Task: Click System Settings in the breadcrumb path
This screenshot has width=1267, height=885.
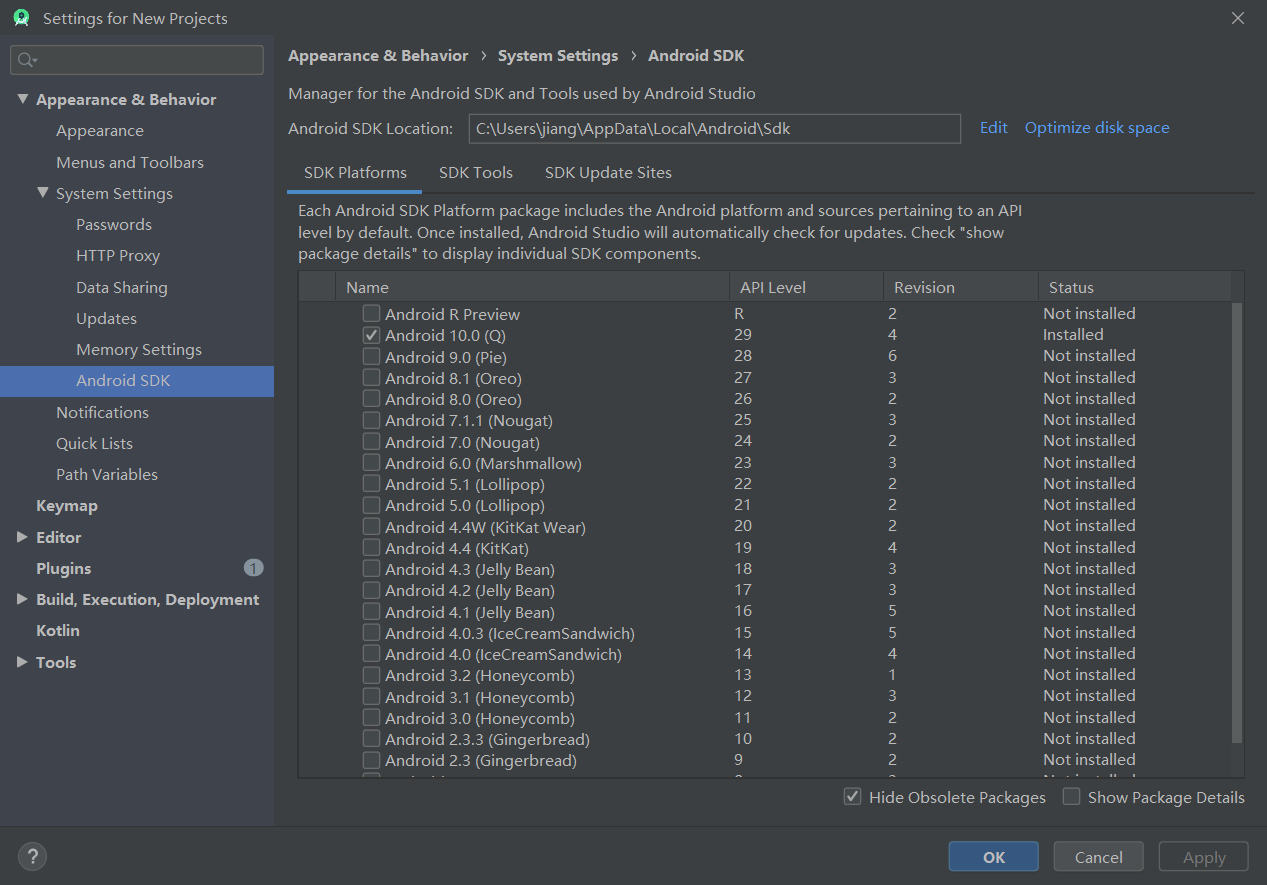Action: (558, 55)
